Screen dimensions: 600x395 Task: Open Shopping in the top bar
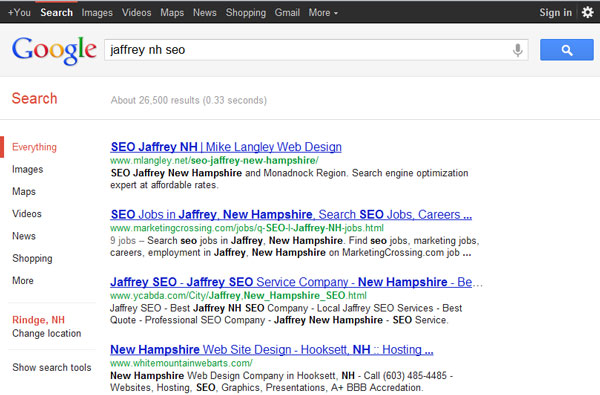246,13
